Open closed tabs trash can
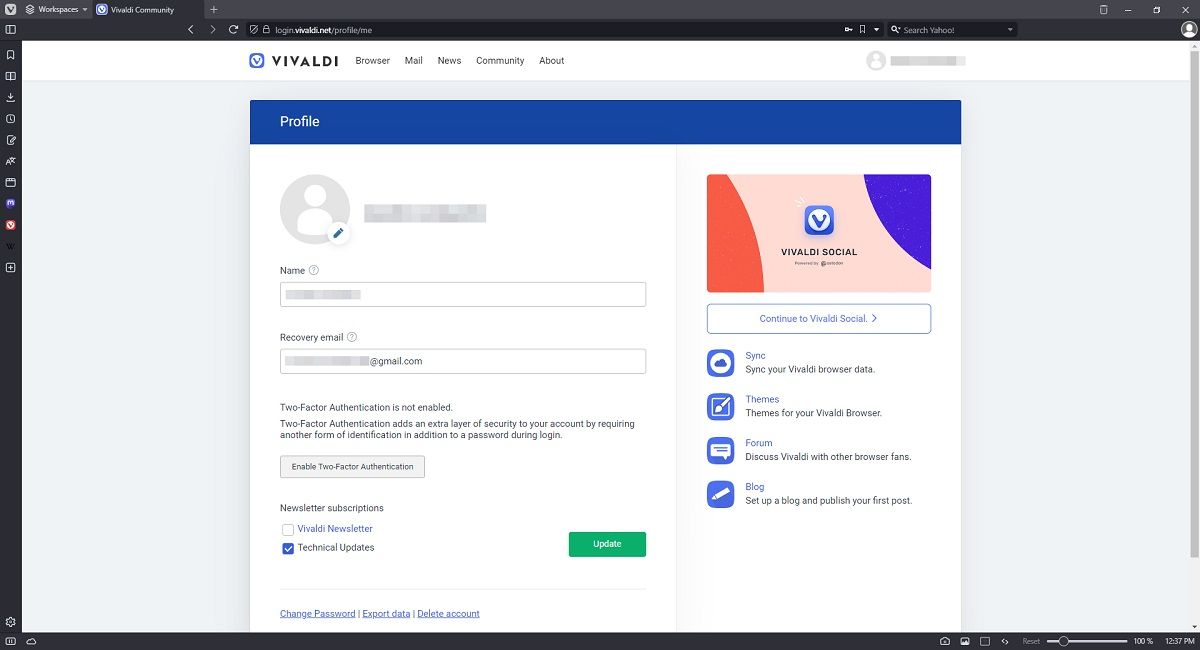 click(1104, 9)
